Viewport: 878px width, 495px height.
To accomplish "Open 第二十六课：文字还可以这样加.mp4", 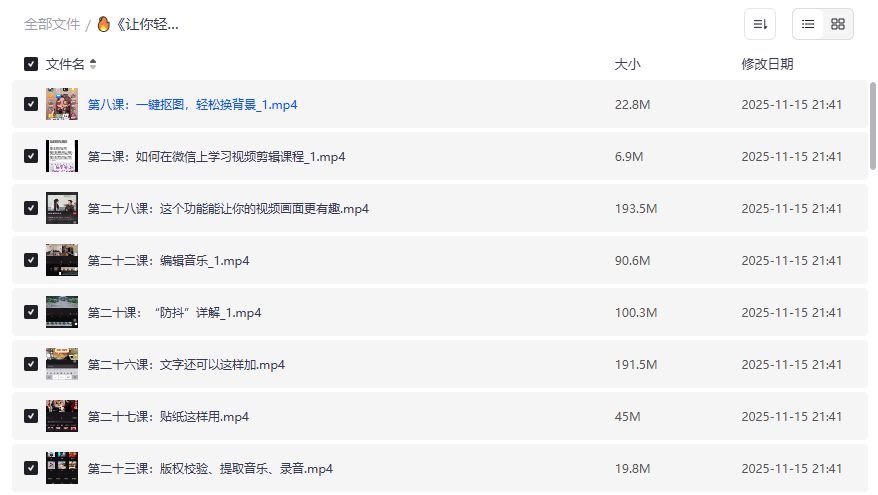I will (x=186, y=365).
